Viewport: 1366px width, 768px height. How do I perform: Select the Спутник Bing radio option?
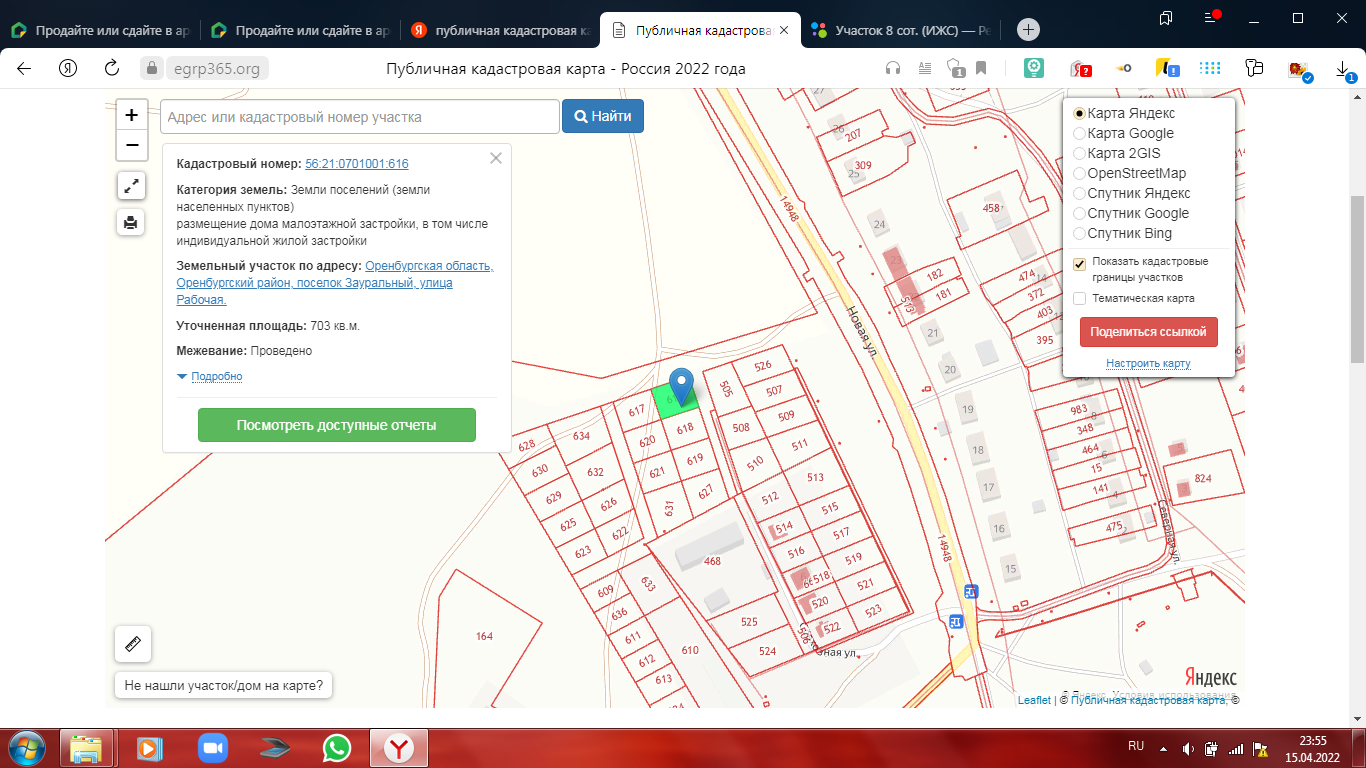[1079, 233]
